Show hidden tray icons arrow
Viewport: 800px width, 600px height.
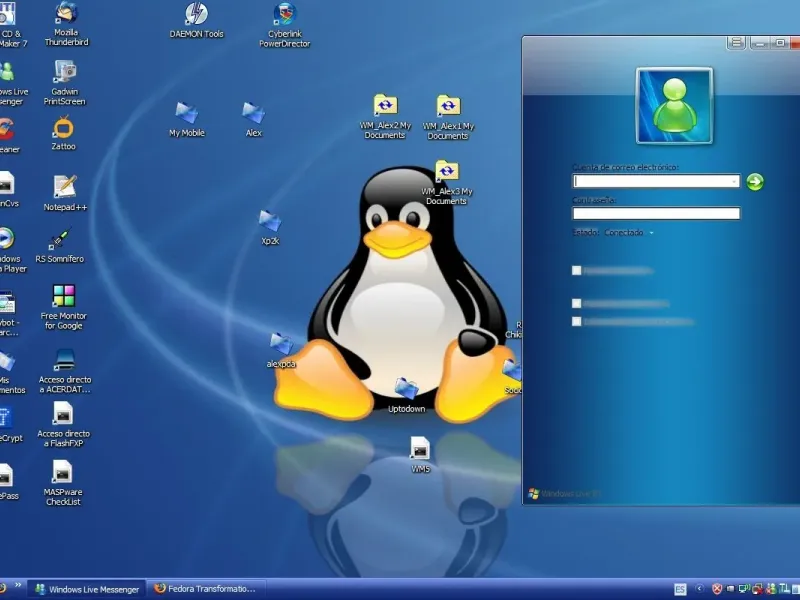699,589
